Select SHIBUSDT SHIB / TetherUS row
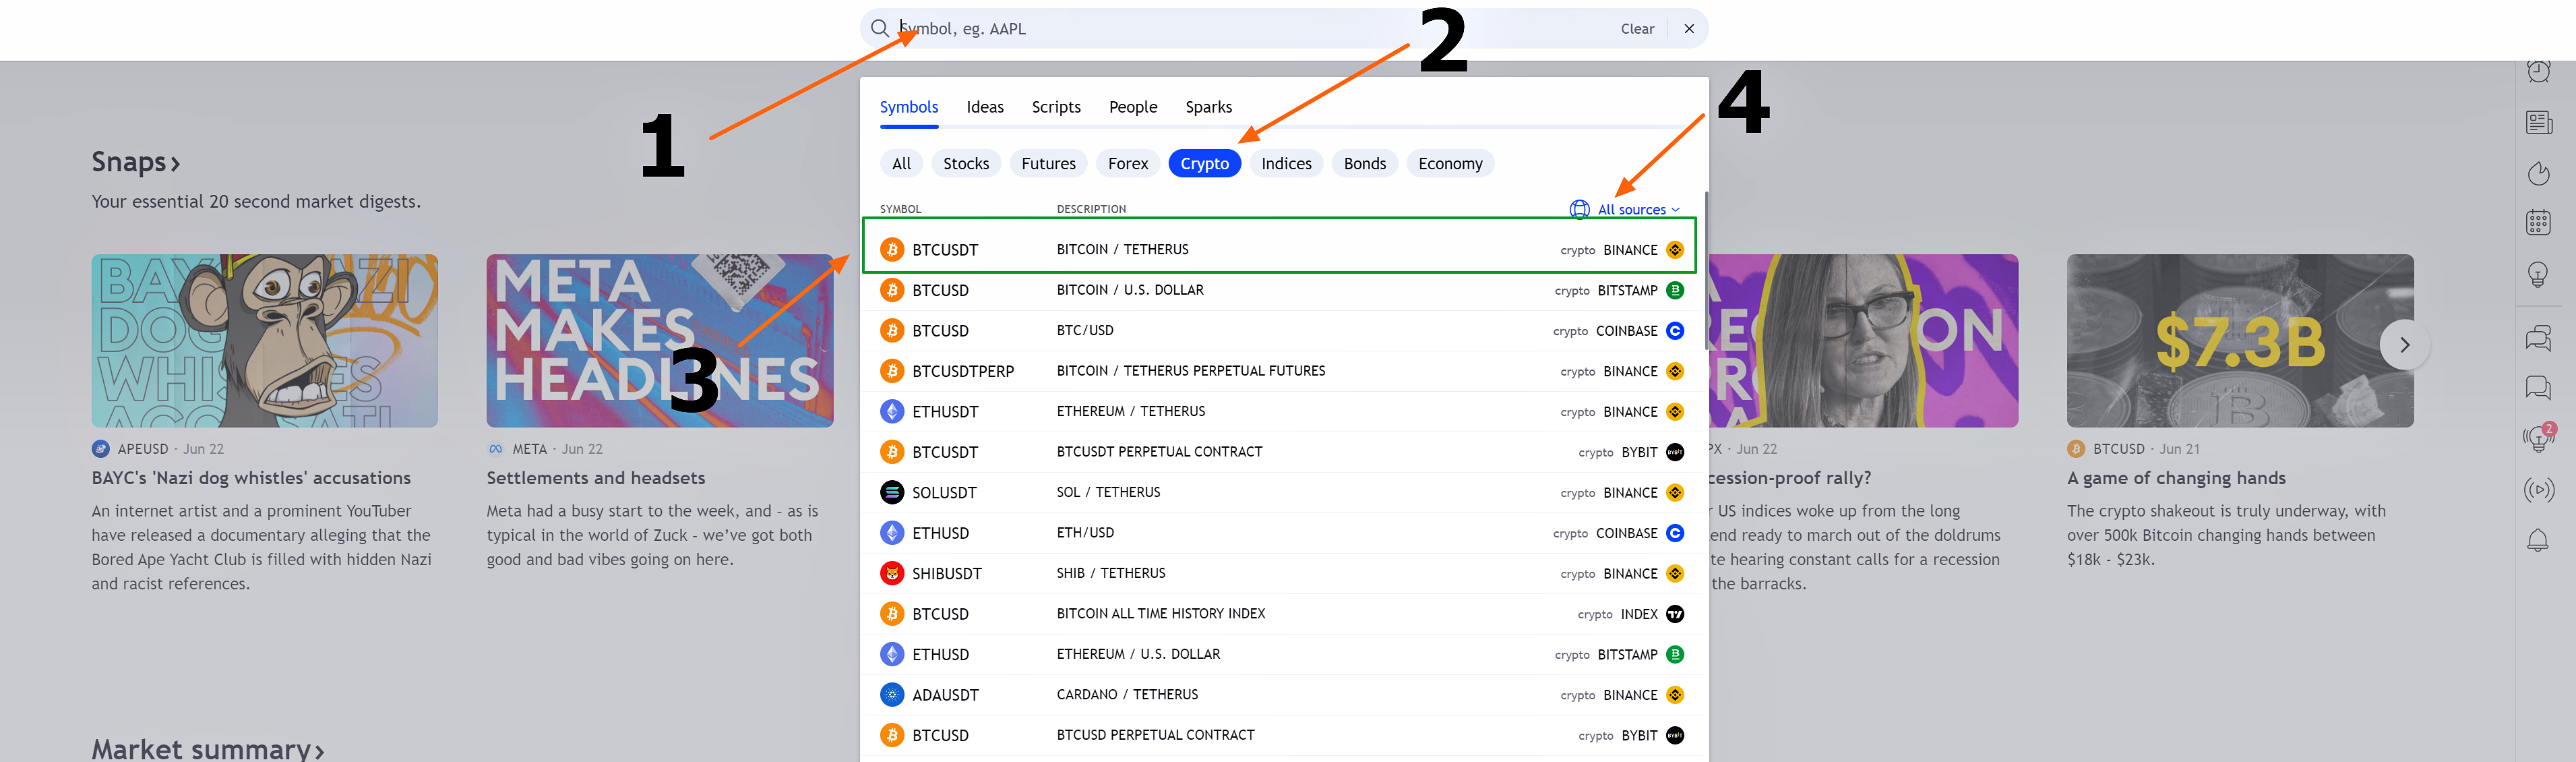The width and height of the screenshot is (2576, 762). (1281, 574)
